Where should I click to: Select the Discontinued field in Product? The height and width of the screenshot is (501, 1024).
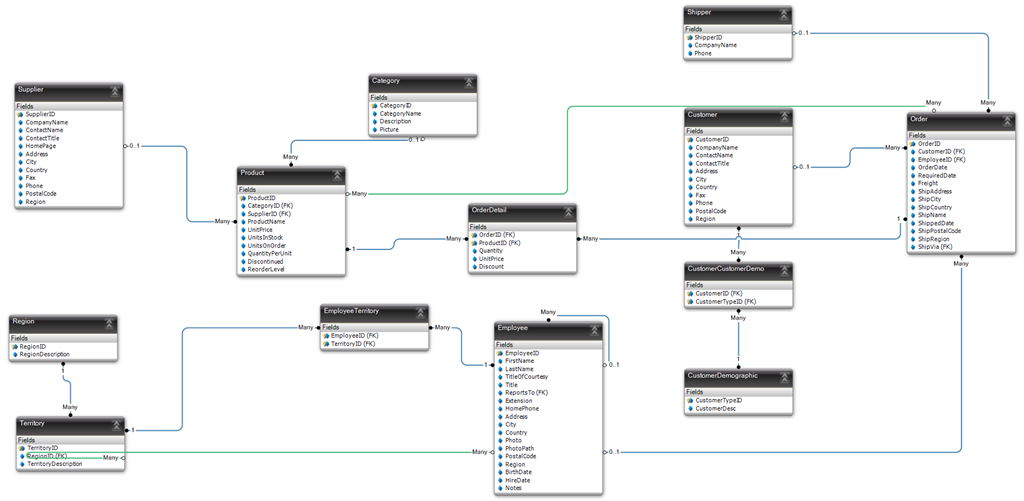(265, 261)
